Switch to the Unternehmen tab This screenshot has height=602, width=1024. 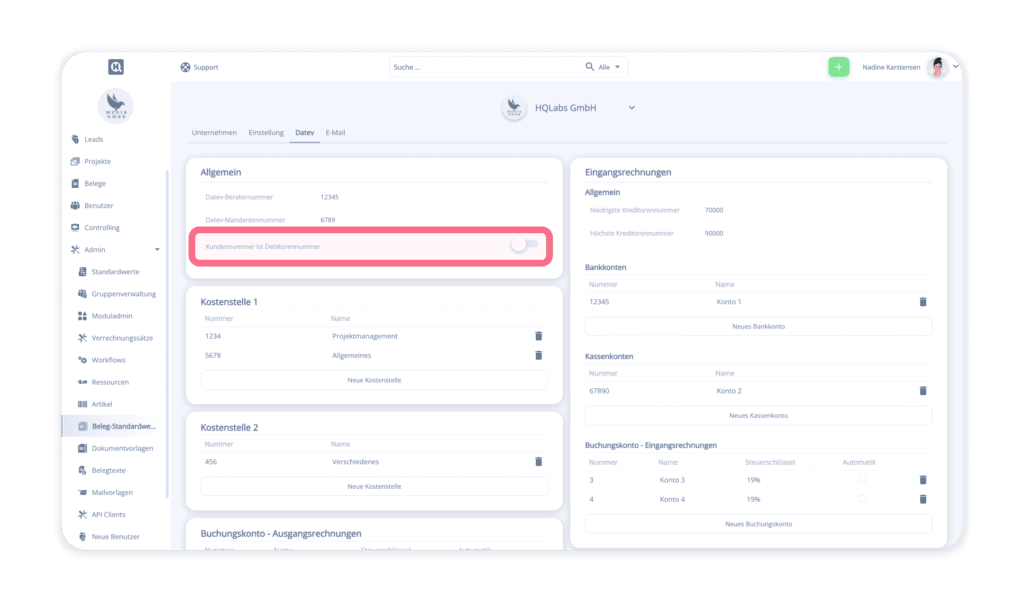(x=214, y=132)
